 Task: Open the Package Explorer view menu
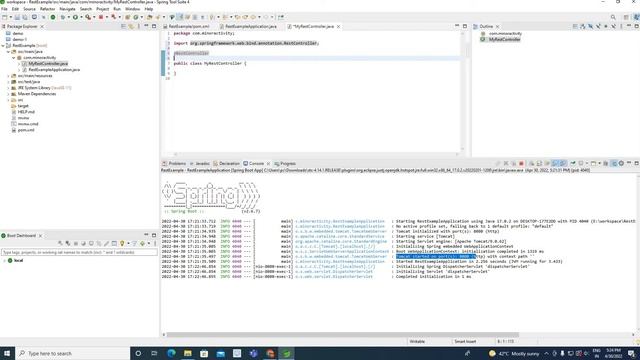pyautogui.click(x=139, y=26)
